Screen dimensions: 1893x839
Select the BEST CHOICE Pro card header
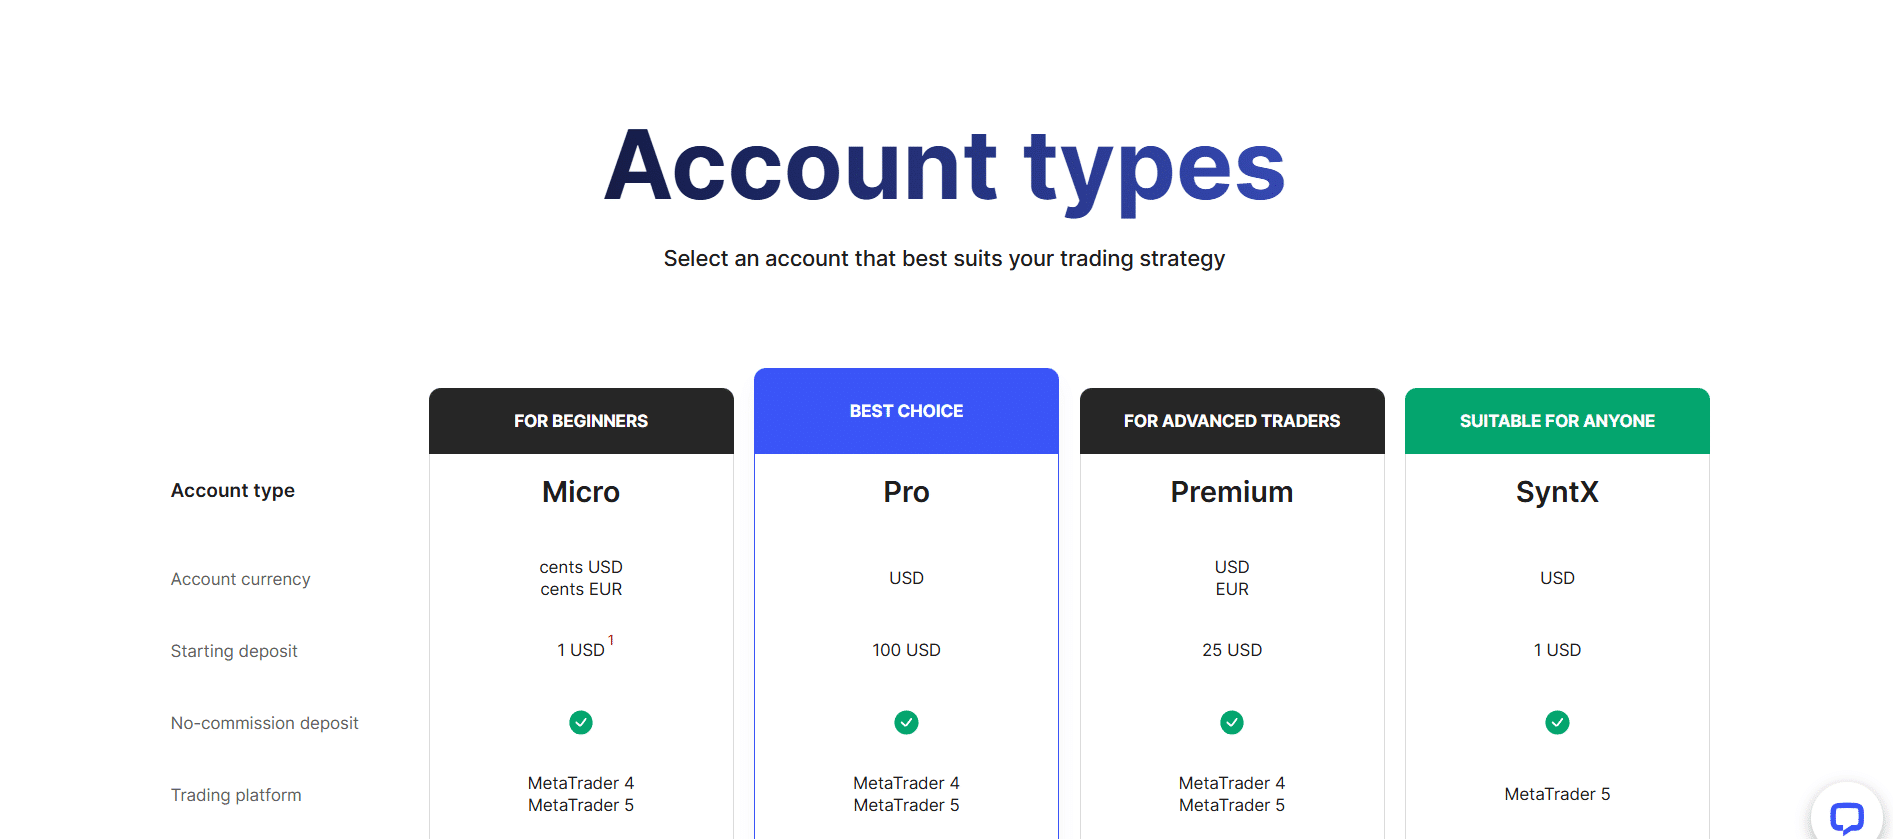pos(905,410)
